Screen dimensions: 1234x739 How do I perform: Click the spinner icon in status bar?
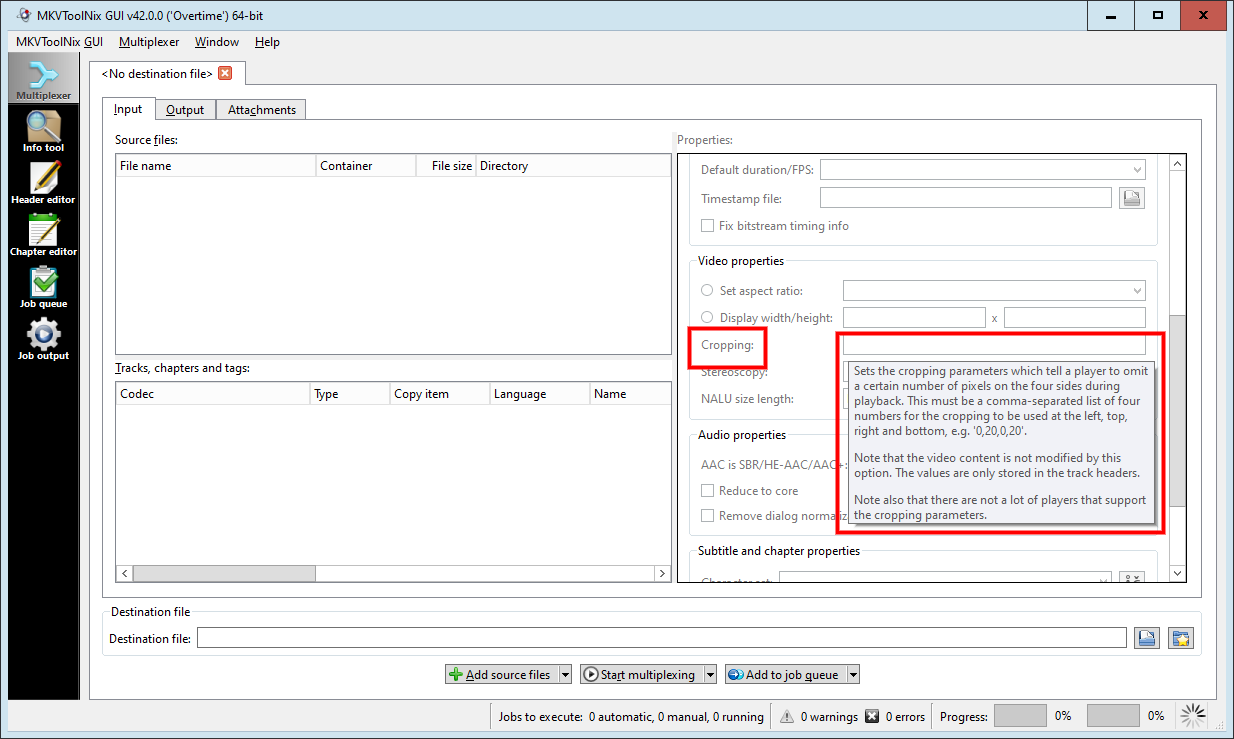click(x=1193, y=715)
